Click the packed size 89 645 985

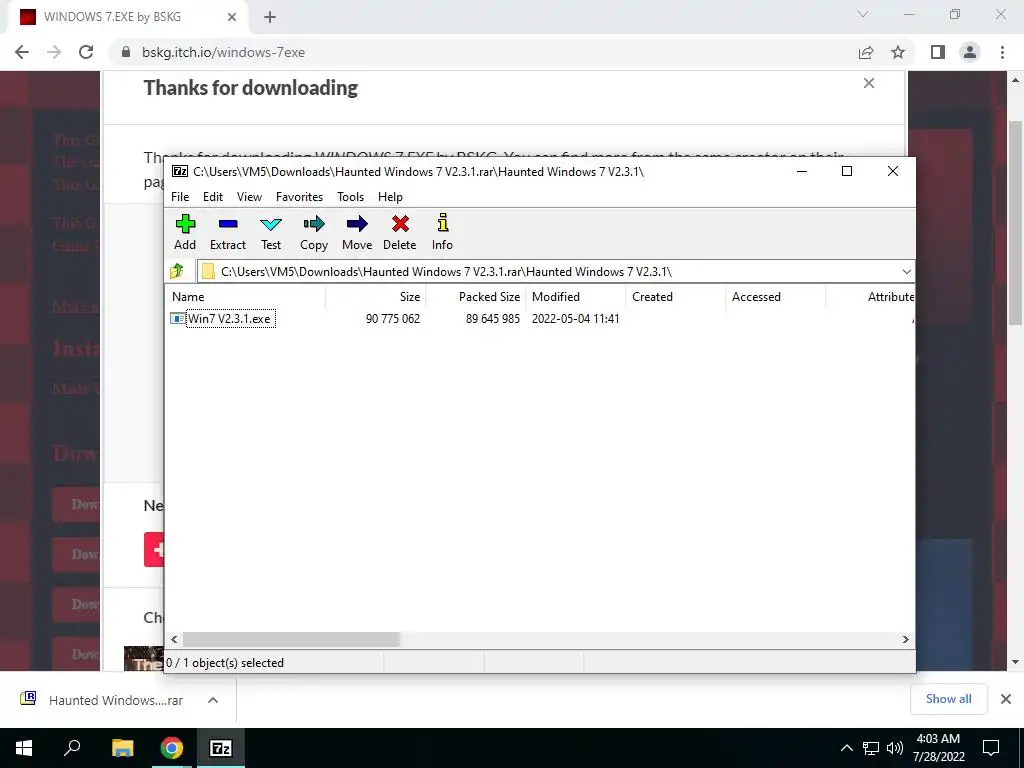pyautogui.click(x=492, y=319)
